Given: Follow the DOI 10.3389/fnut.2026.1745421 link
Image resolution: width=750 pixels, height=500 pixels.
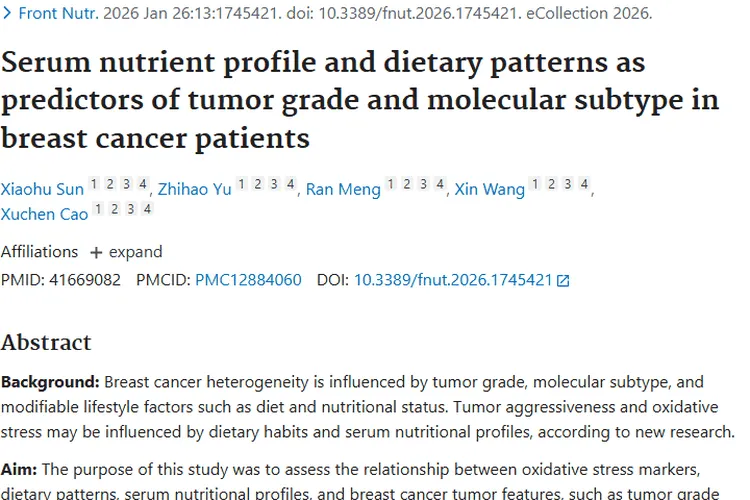Looking at the screenshot, I should coord(453,280).
